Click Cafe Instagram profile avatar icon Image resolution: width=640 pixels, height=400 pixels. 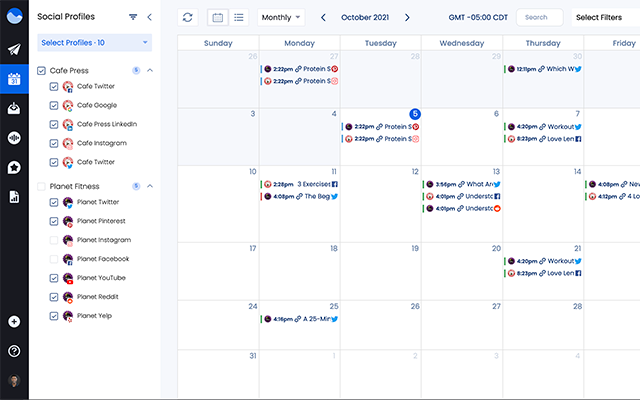(x=68, y=143)
